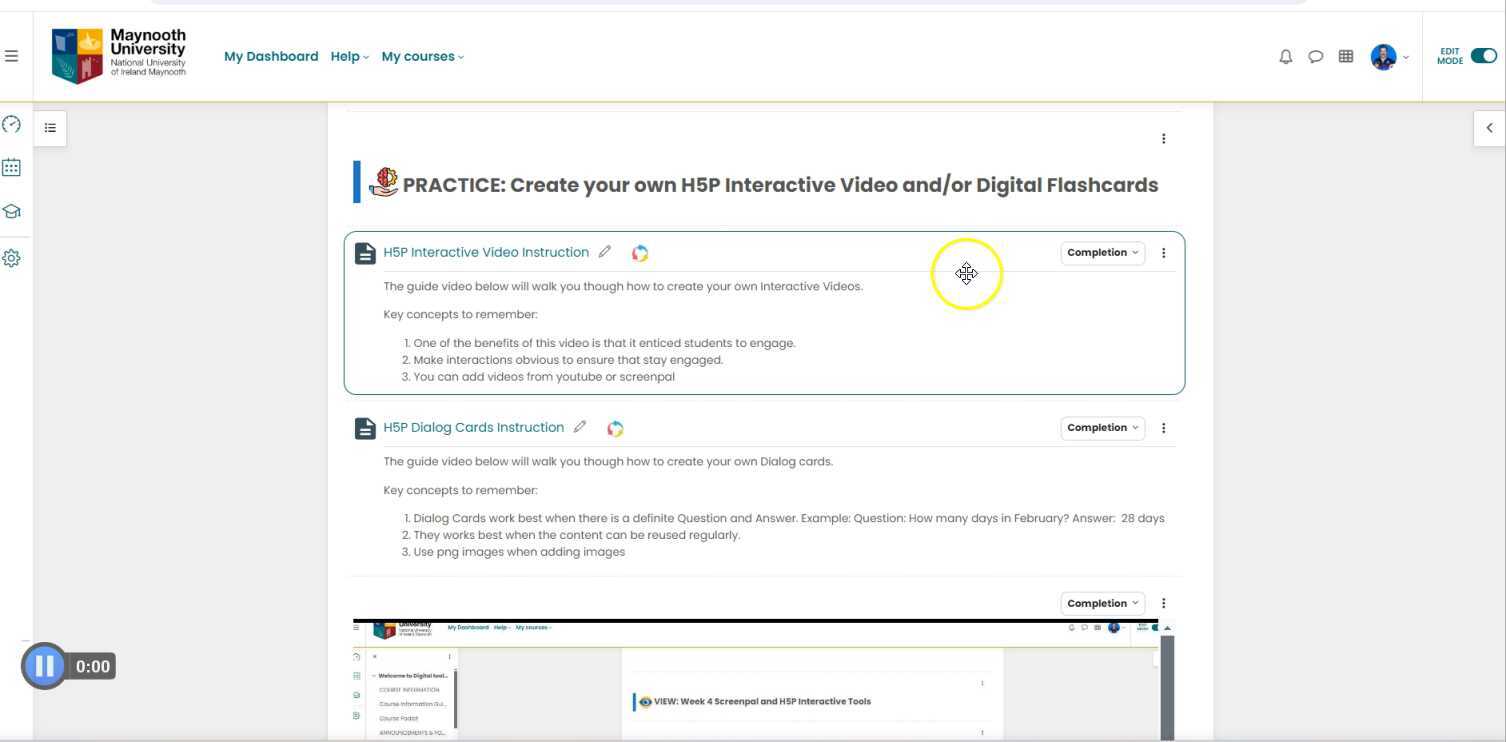
Task: Open the H5P Dialog Cards Instruction link
Action: tap(474, 427)
